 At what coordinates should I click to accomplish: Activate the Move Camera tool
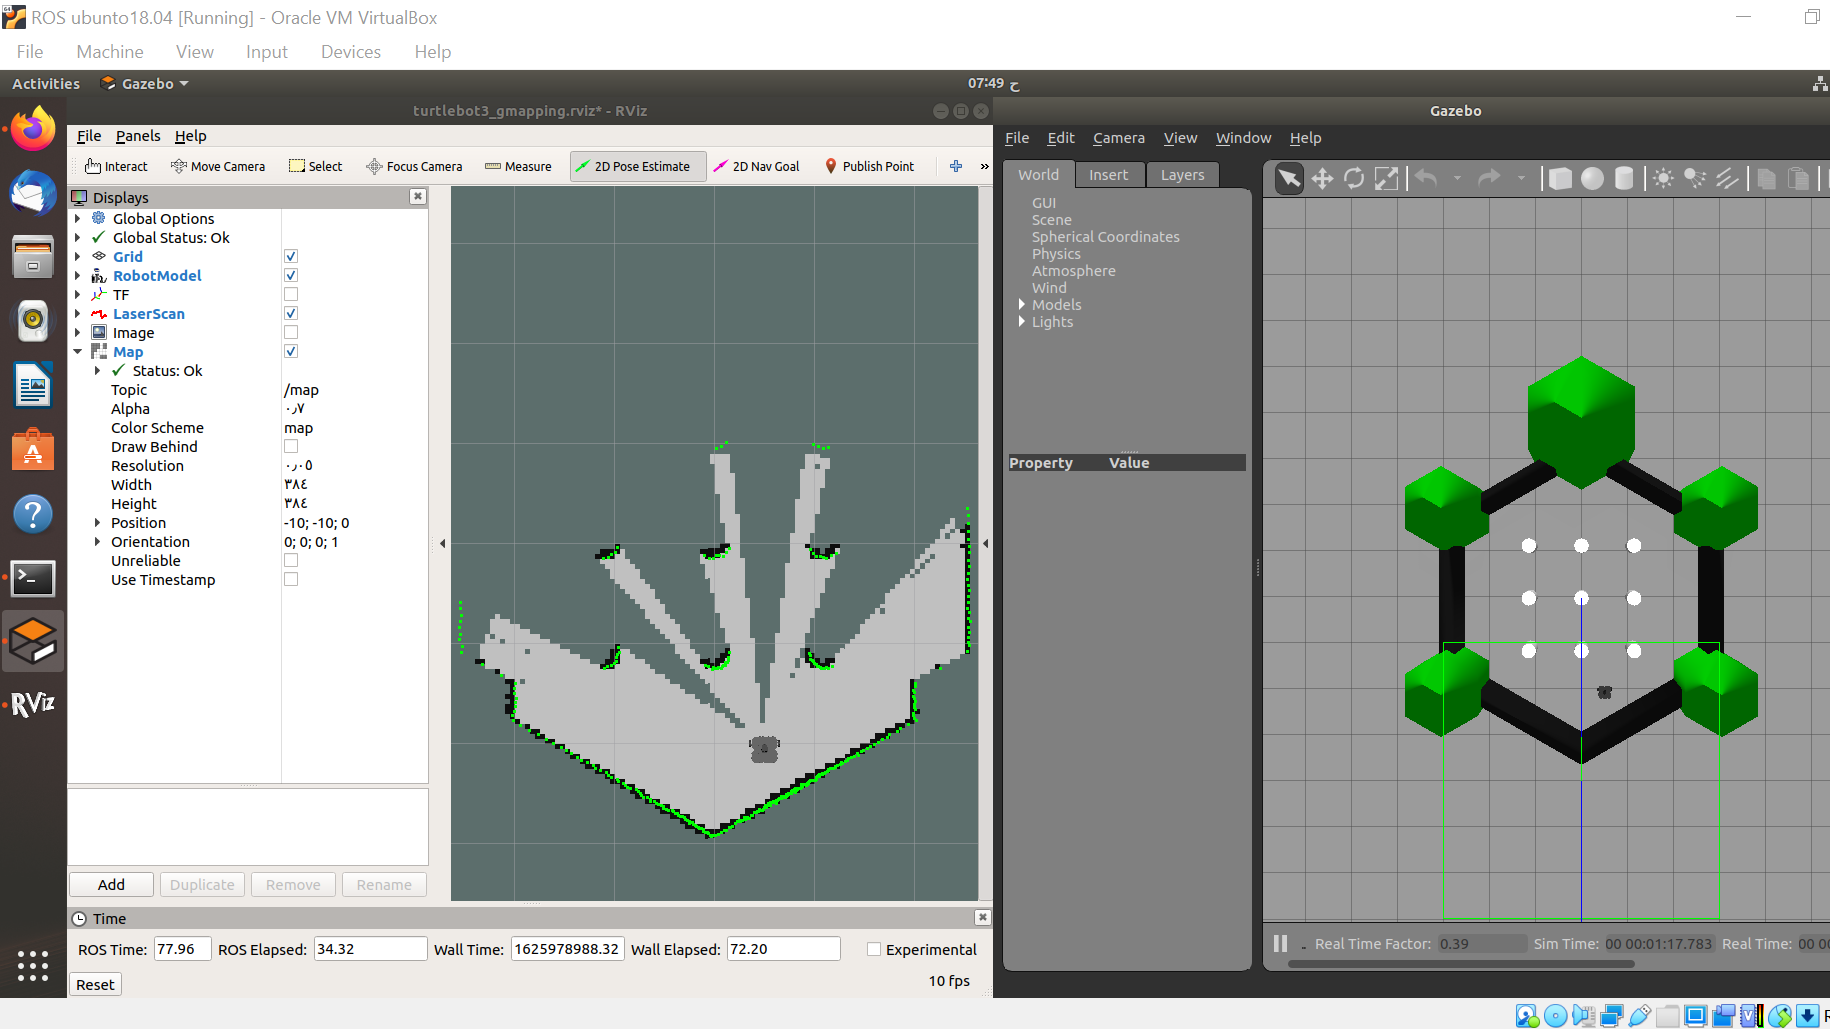pyautogui.click(x=218, y=166)
